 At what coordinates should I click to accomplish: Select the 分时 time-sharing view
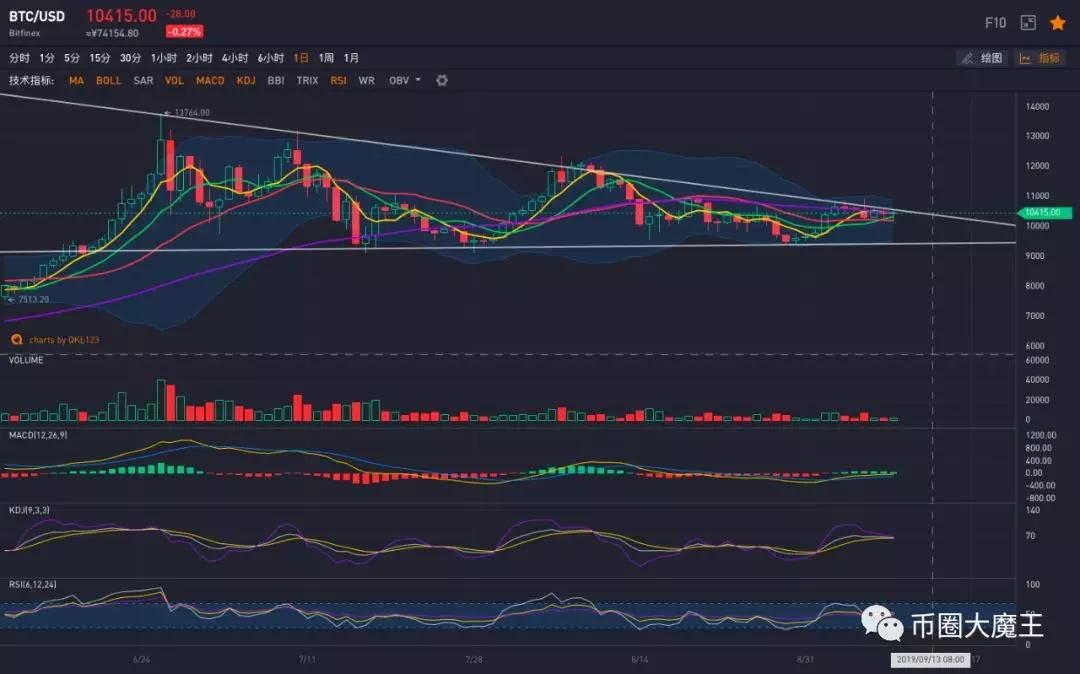(19, 58)
